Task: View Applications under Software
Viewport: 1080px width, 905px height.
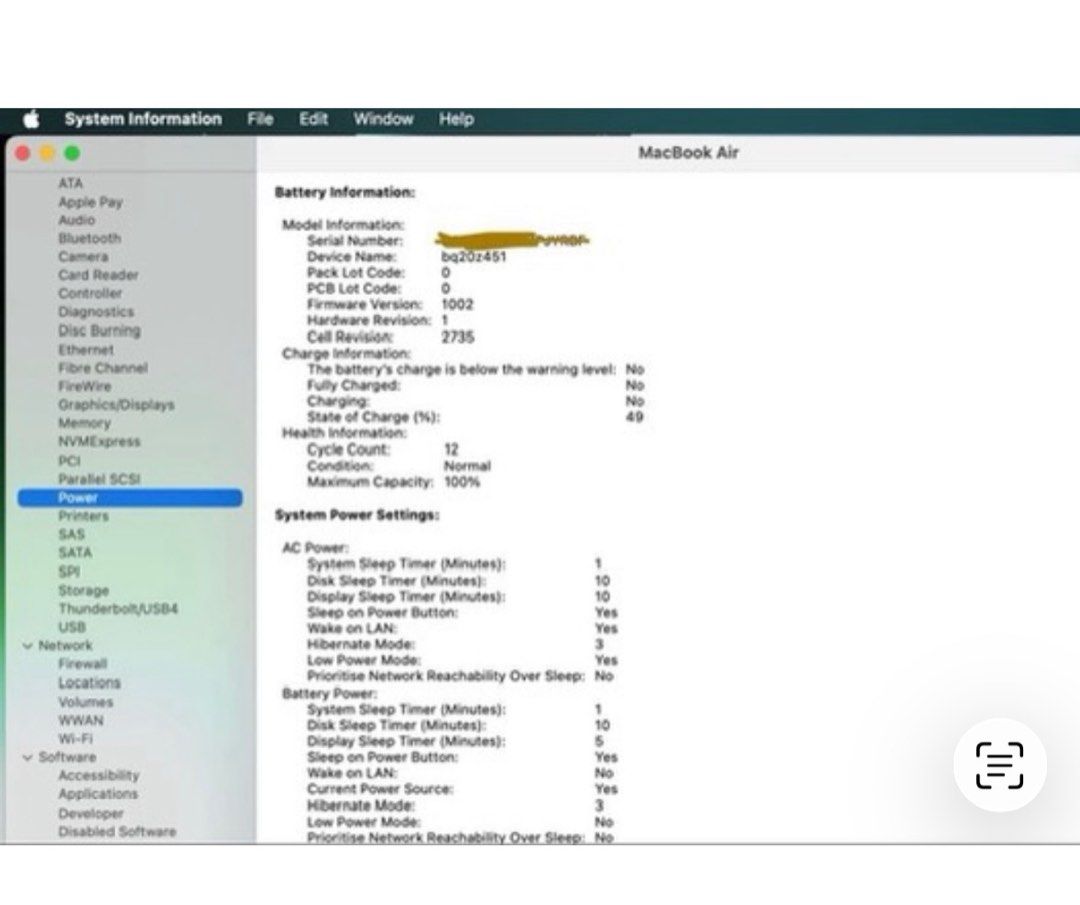Action: pyautogui.click(x=98, y=794)
